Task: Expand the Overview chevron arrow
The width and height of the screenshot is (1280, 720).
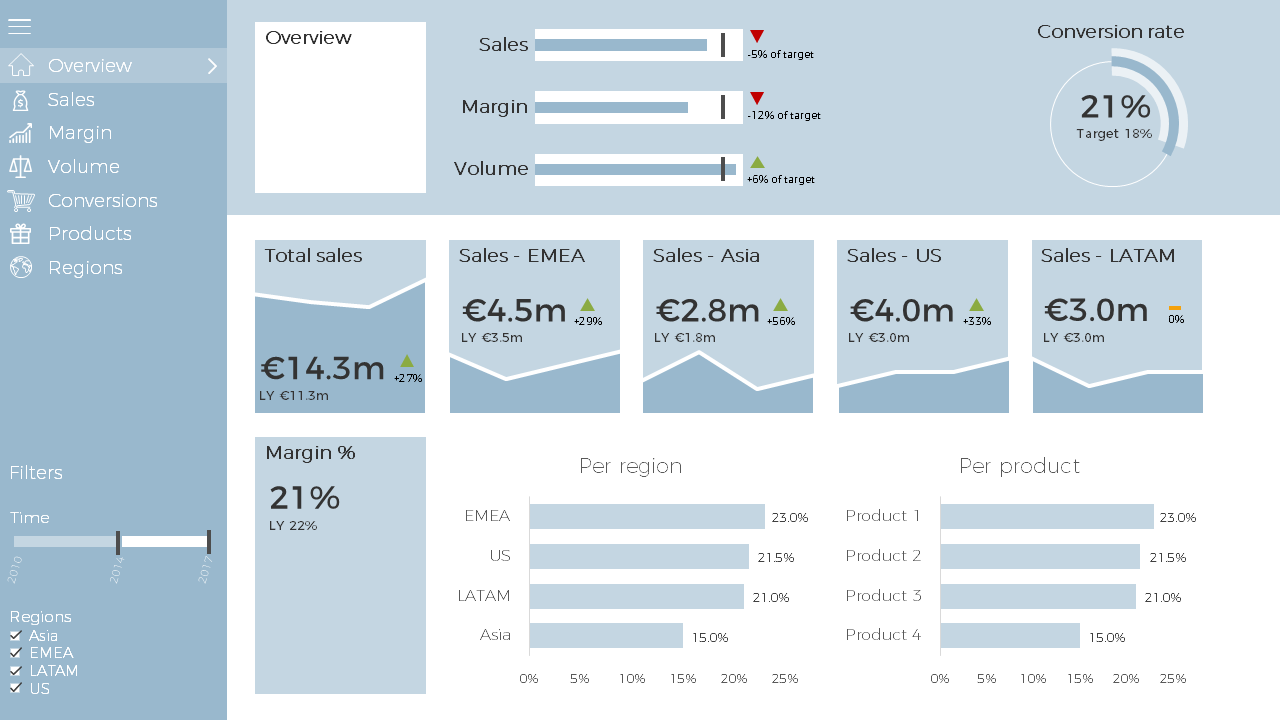Action: (212, 66)
